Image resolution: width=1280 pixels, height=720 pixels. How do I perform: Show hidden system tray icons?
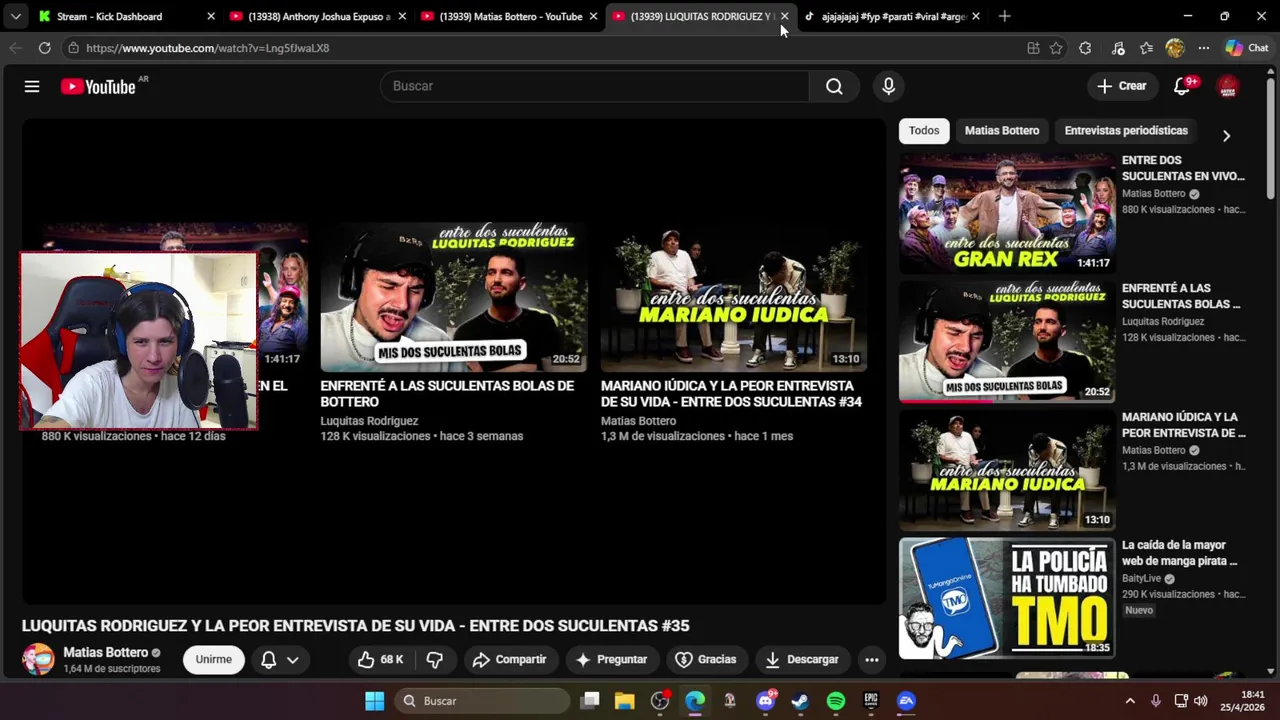pyautogui.click(x=1130, y=701)
